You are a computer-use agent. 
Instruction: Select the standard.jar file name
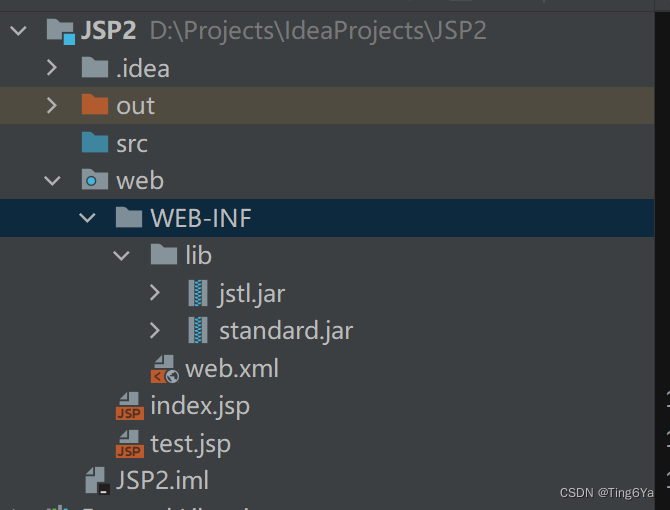(x=286, y=331)
